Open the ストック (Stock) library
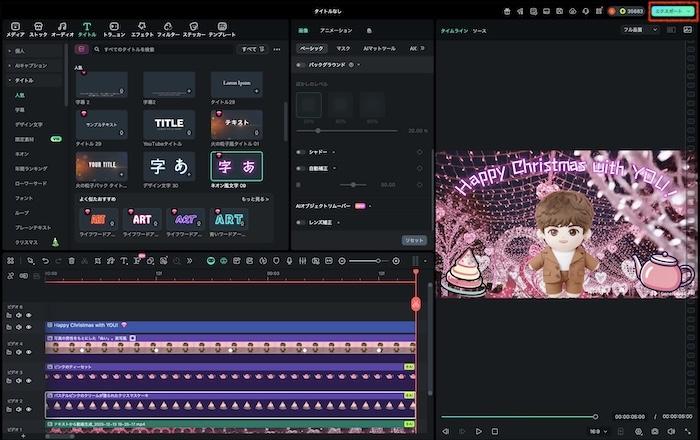This screenshot has height=440, width=700. [x=38, y=29]
